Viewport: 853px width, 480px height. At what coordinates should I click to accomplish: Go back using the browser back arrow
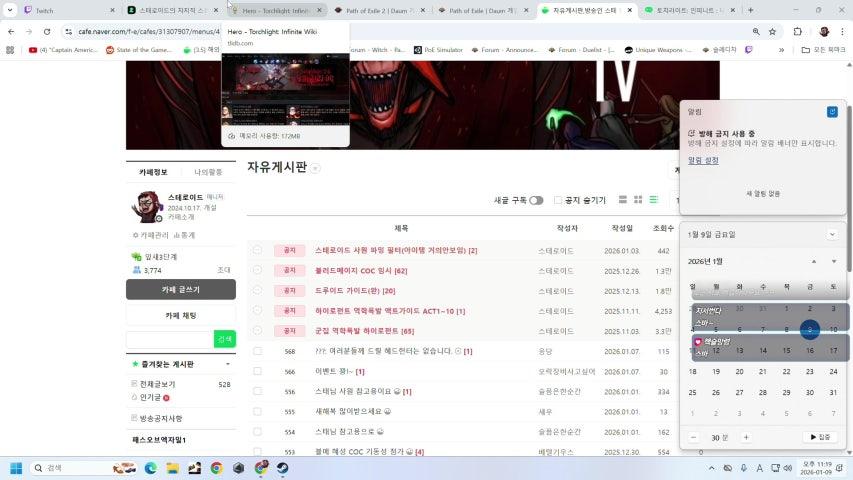[11, 32]
